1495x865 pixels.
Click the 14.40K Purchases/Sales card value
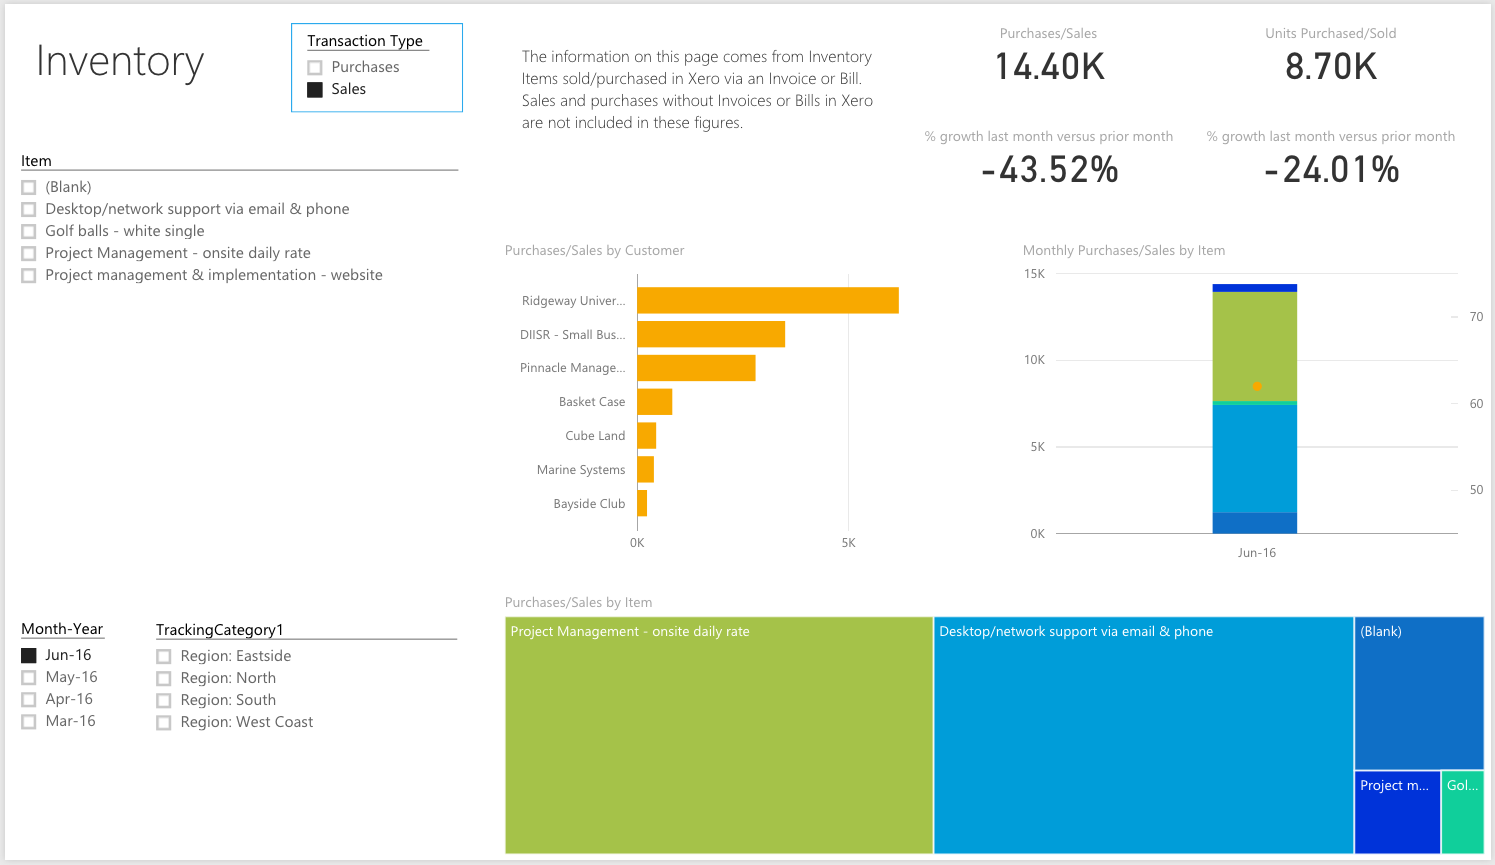[1049, 67]
